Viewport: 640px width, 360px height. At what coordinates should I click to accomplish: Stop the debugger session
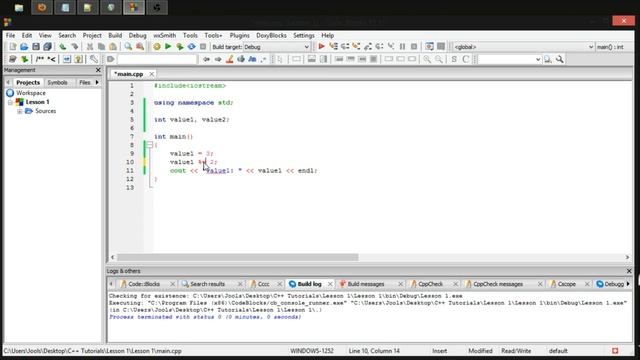point(414,47)
